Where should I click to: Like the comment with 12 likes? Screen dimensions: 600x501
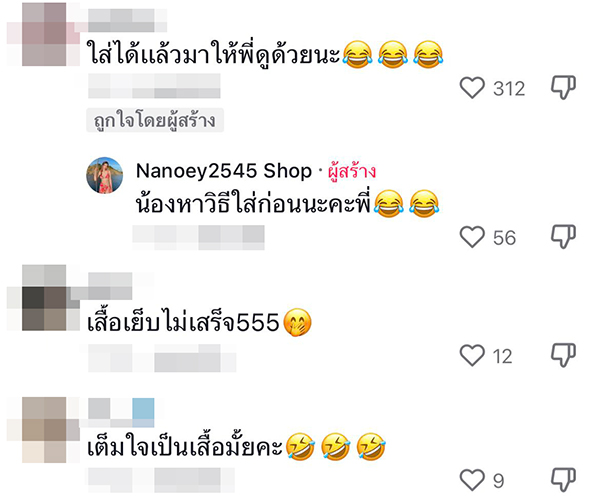(472, 356)
